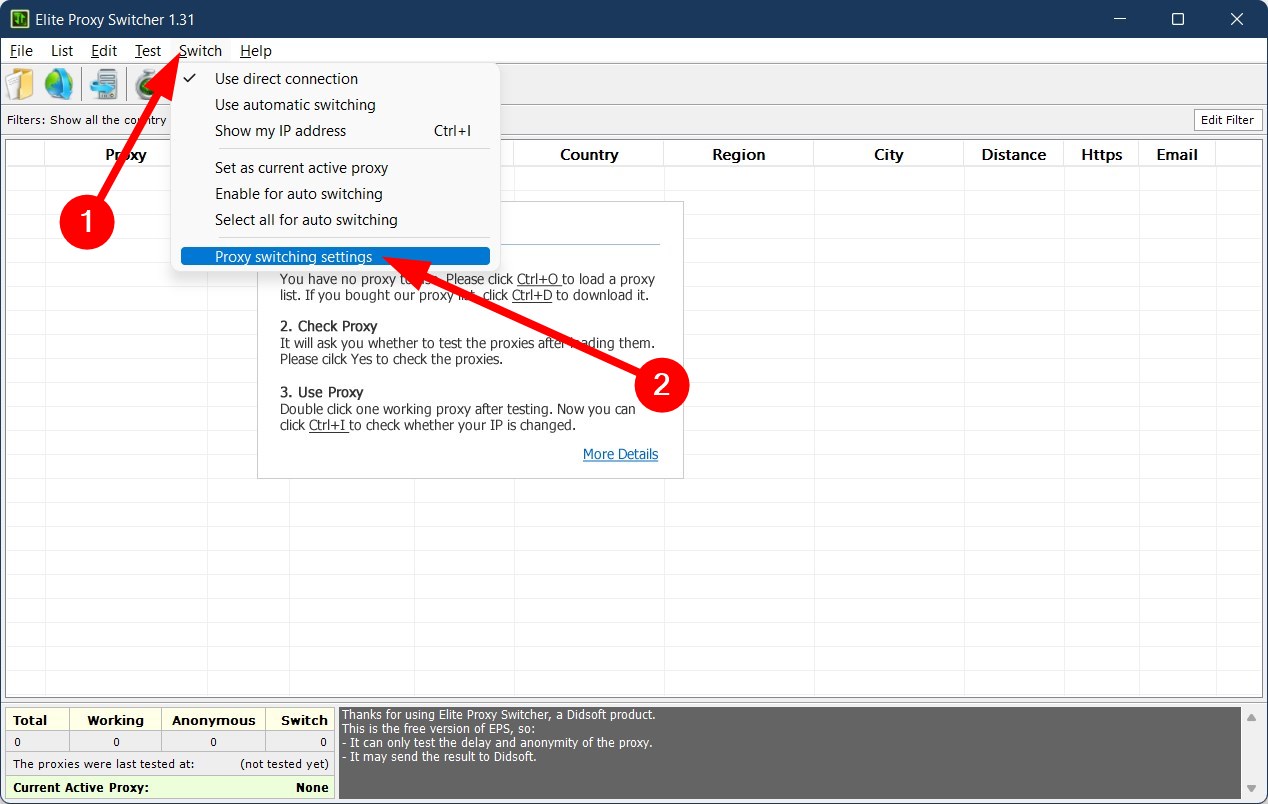The height and width of the screenshot is (804, 1268).
Task: Select Enable for auto switching
Action: (x=335, y=194)
